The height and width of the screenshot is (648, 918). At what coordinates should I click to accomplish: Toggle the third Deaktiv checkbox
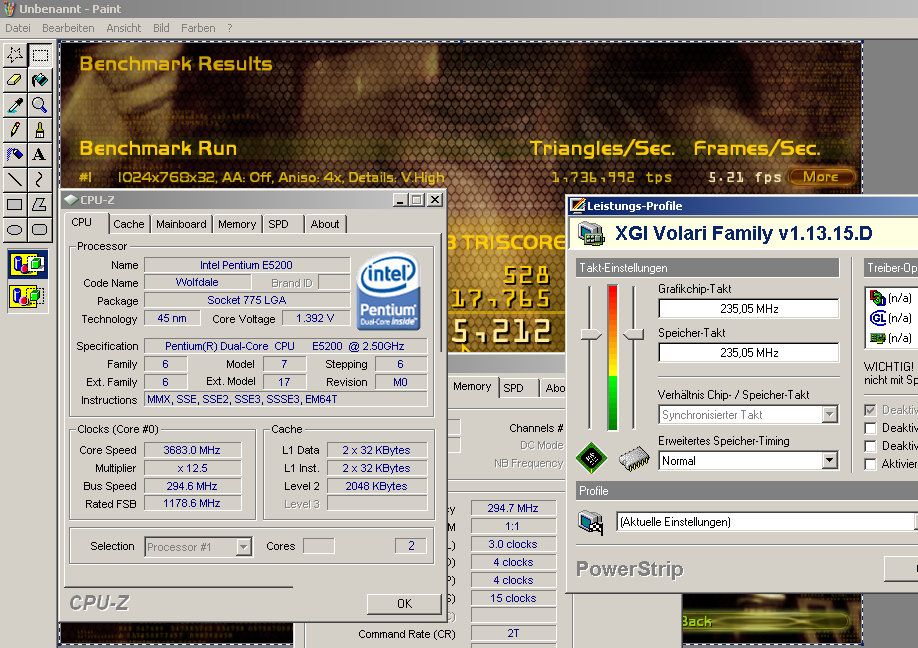871,446
